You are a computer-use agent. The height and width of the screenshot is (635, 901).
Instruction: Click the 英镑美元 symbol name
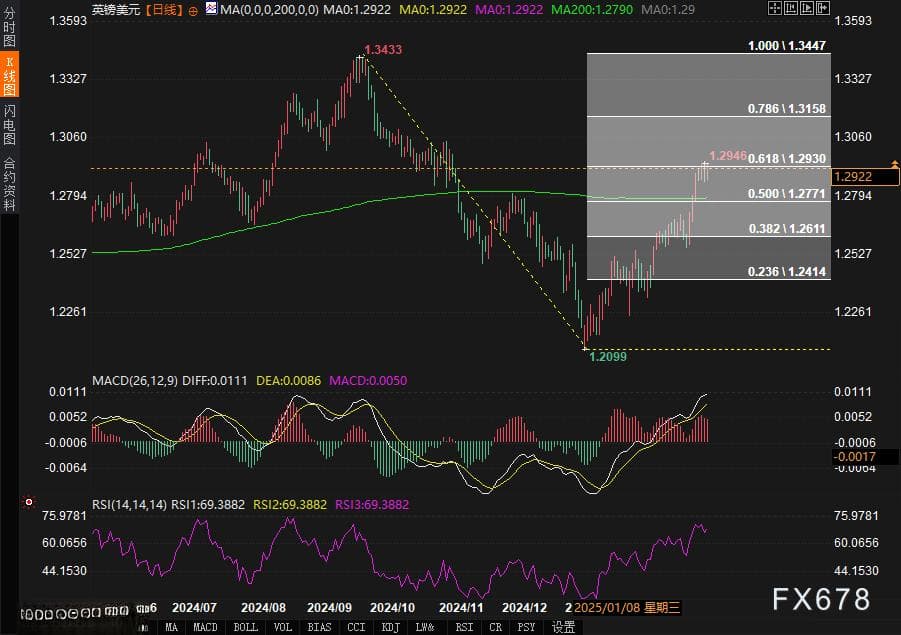pyautogui.click(x=116, y=10)
